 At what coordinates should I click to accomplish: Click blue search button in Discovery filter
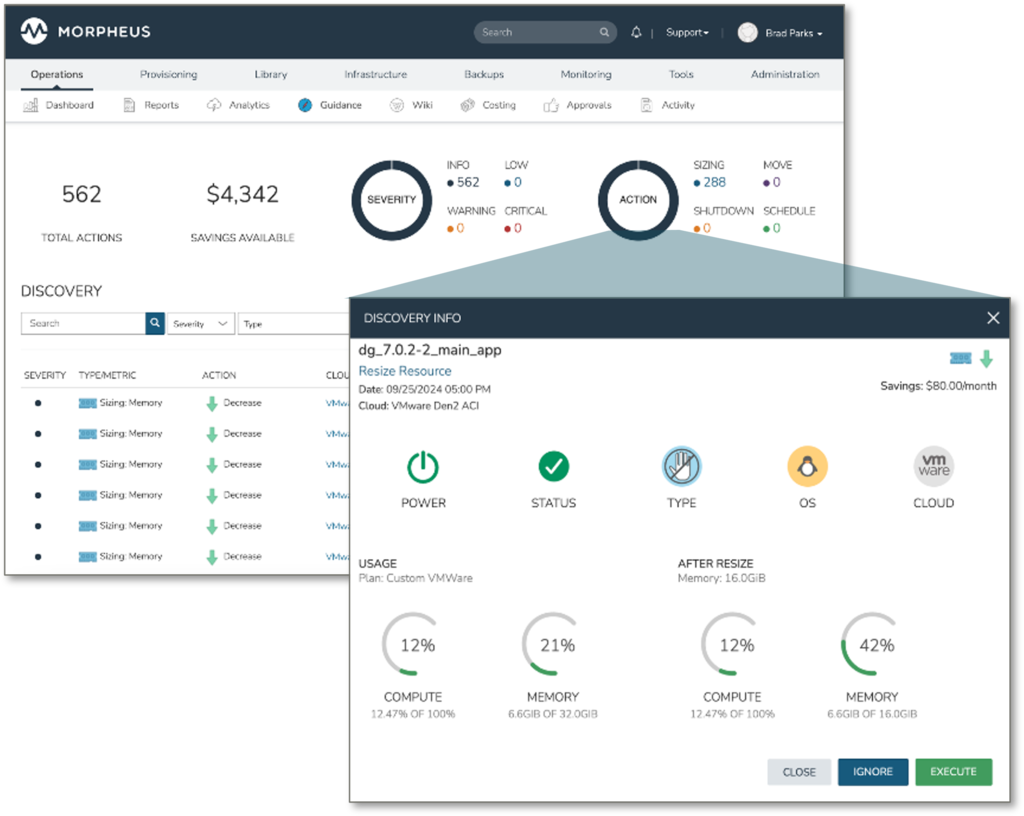(155, 323)
